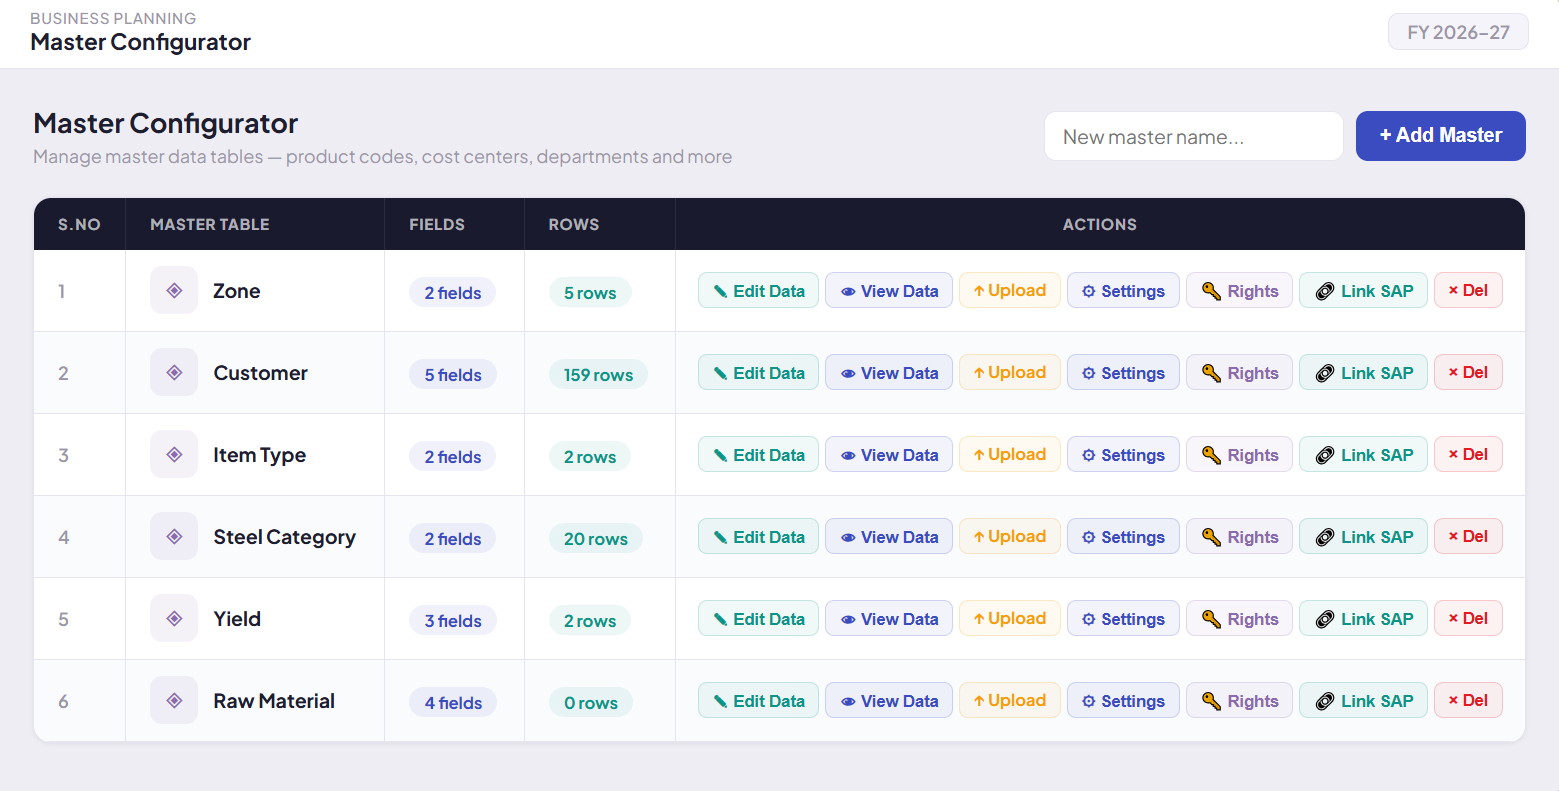1559x791 pixels.
Task: Open Settings for Yield
Action: 1123,619
